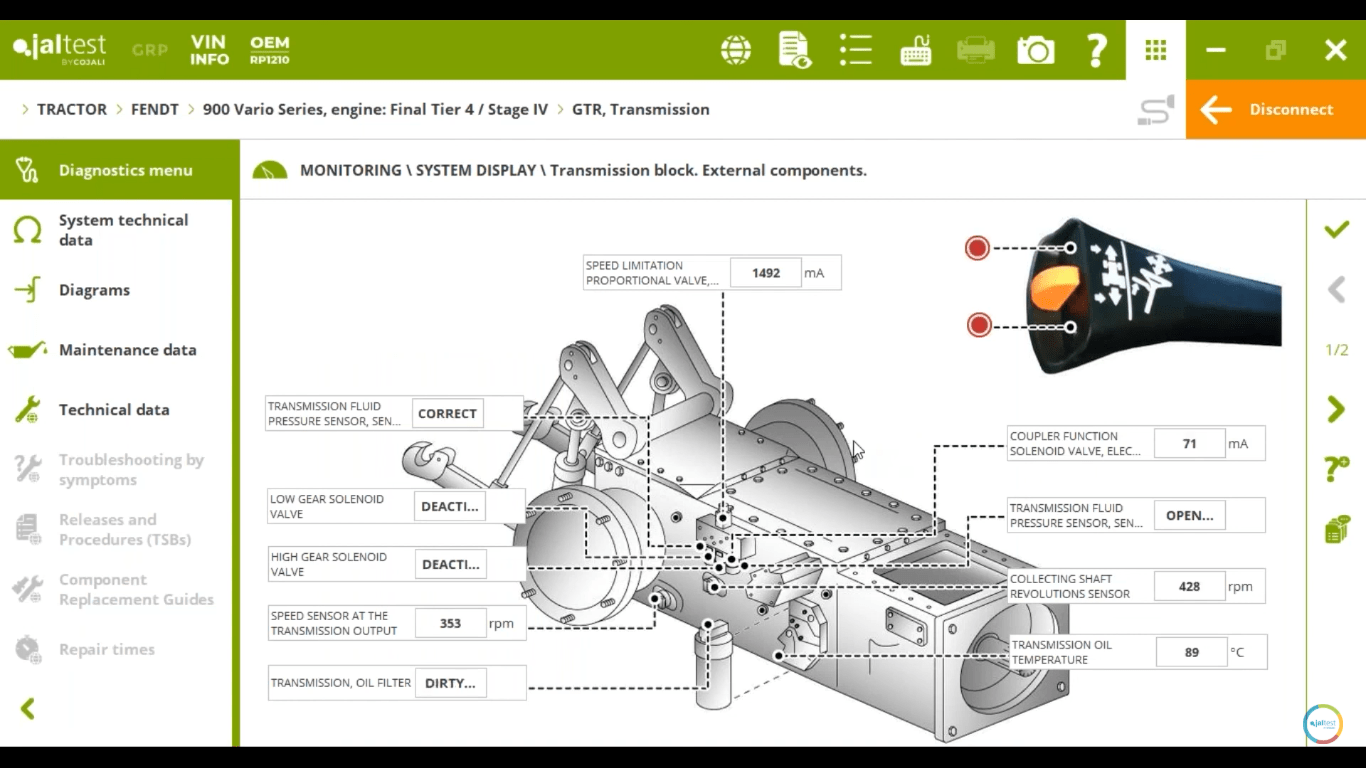Open help with the question mark icon
Screen dimensions: 1366x768
(x=1096, y=50)
